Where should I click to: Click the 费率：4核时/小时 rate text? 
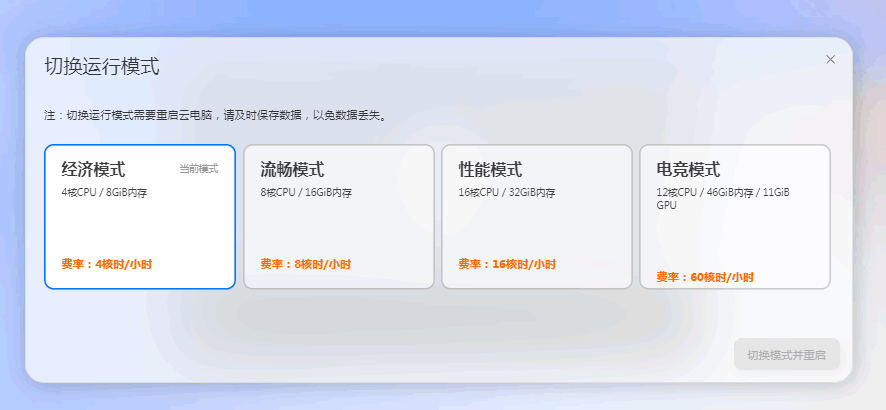coord(106,264)
